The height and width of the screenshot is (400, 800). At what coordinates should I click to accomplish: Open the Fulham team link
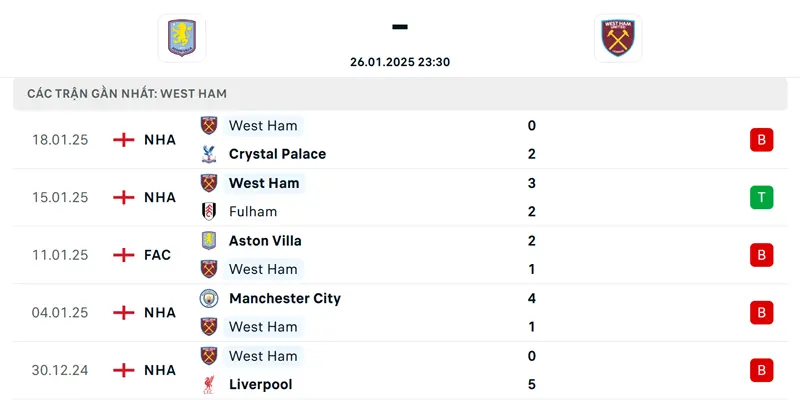253,212
